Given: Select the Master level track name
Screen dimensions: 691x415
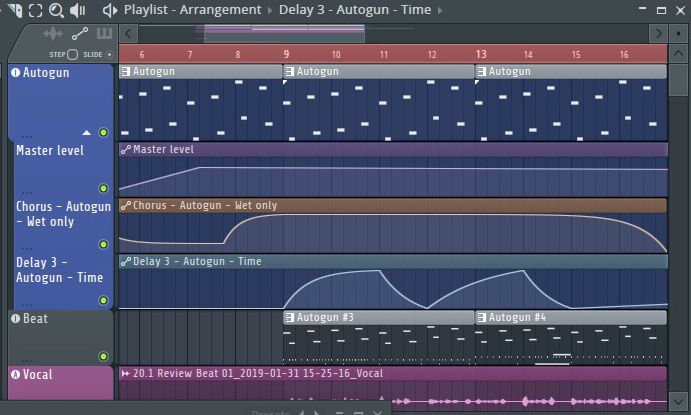Looking at the screenshot, I should click(50, 151).
